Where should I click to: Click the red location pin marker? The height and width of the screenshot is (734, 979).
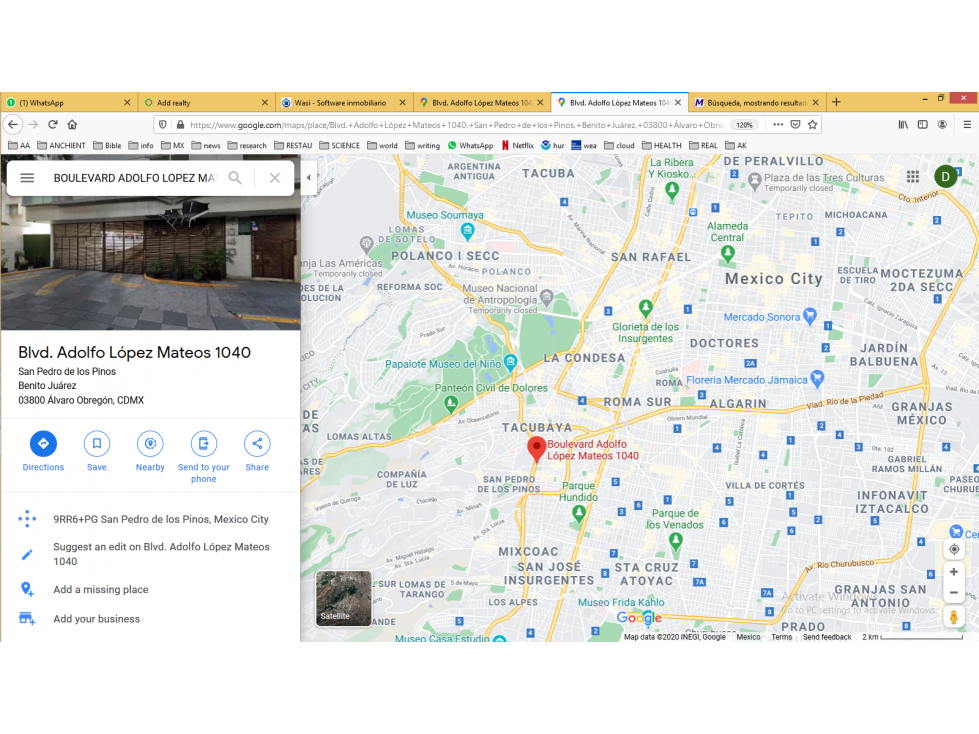click(x=536, y=449)
